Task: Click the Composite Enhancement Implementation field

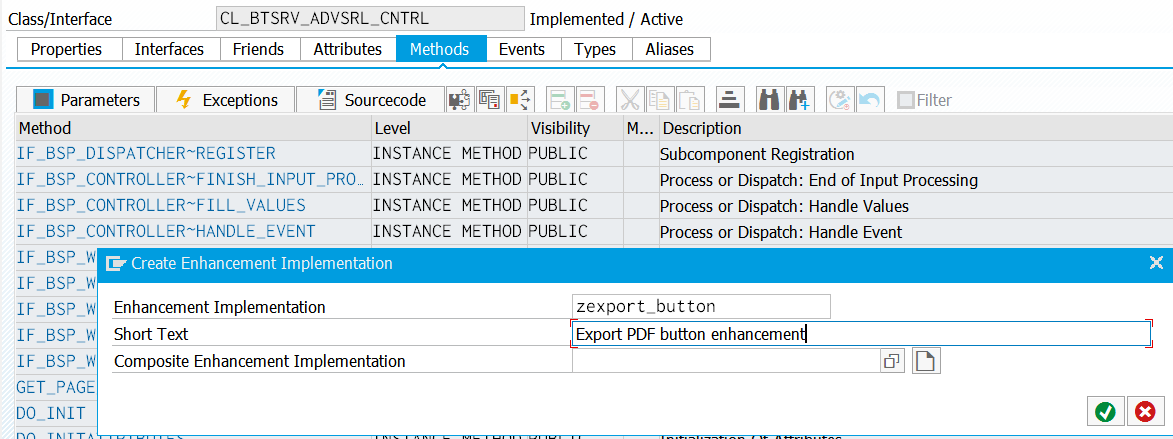Action: click(726, 361)
